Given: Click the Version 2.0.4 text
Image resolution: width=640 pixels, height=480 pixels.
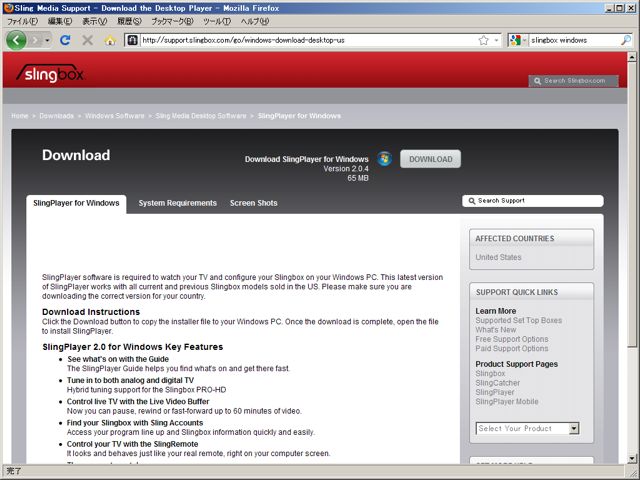Looking at the screenshot, I should [346, 169].
